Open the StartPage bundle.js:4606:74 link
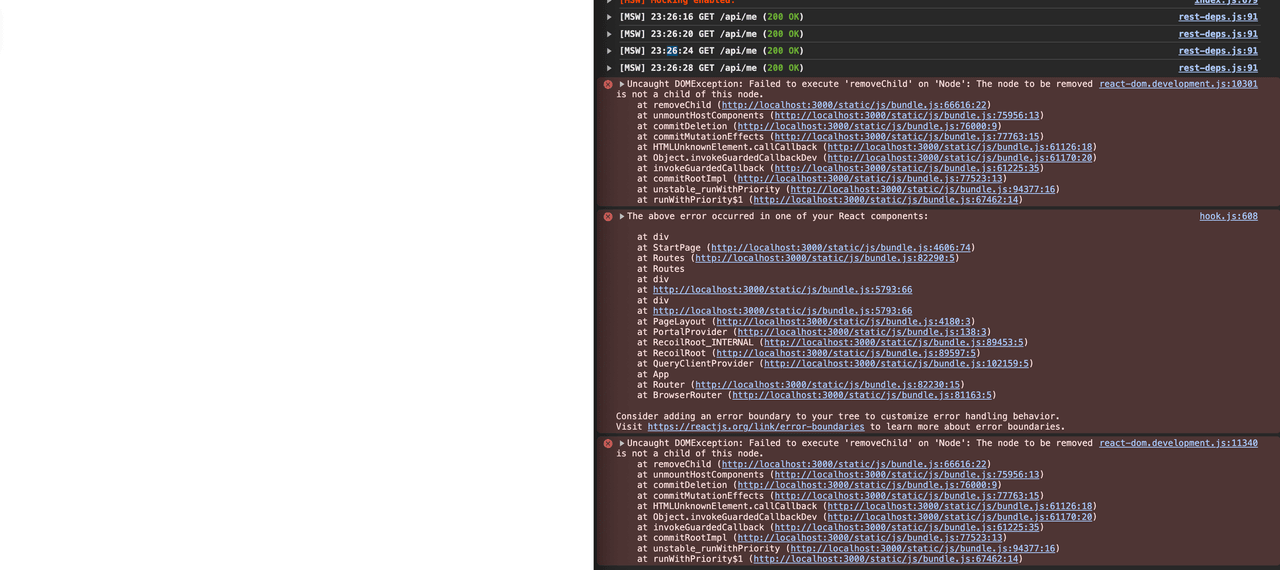 click(x=840, y=248)
